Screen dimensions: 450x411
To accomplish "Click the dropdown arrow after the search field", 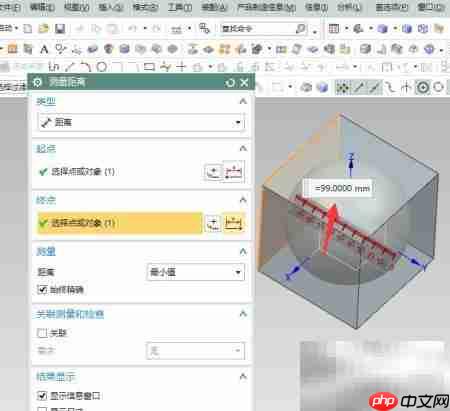I will [315, 31].
